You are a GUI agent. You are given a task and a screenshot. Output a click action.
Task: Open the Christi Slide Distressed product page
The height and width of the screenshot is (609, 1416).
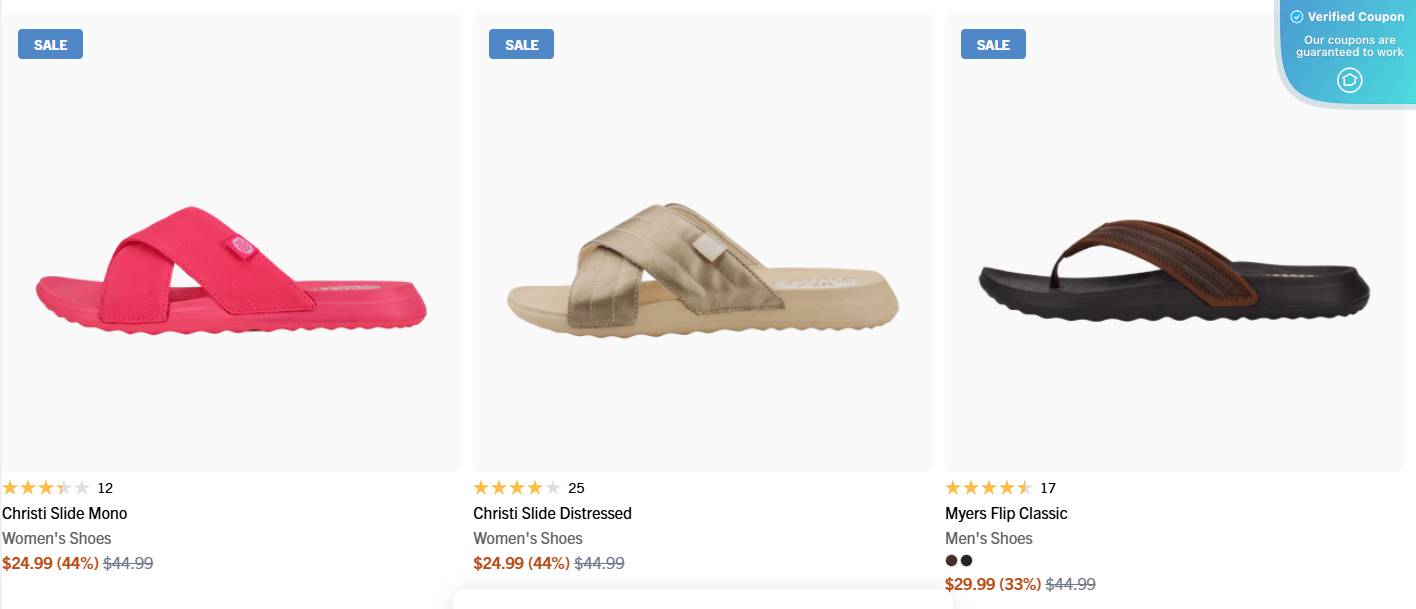click(552, 513)
